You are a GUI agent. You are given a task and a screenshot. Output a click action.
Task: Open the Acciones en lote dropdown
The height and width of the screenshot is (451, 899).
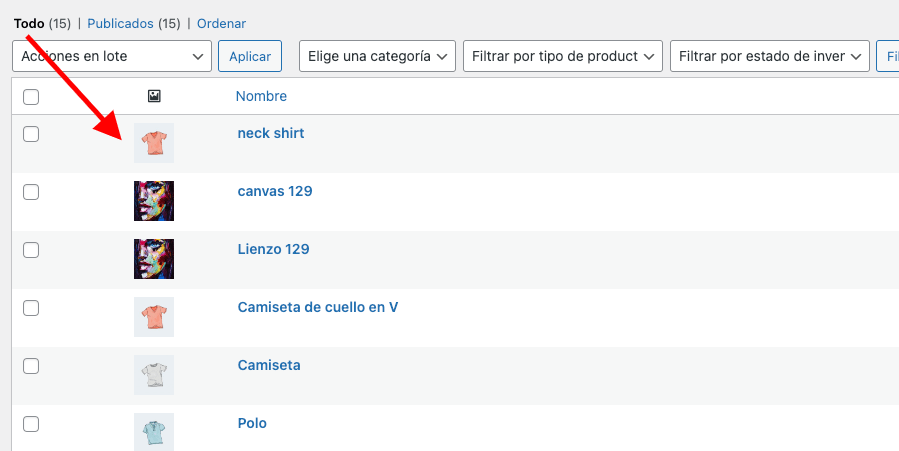[x=112, y=56]
